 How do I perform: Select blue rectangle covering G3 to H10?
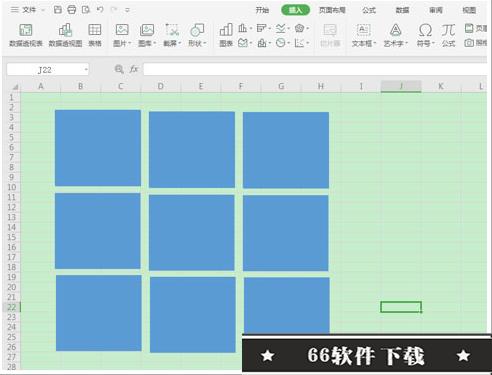[x=286, y=150]
